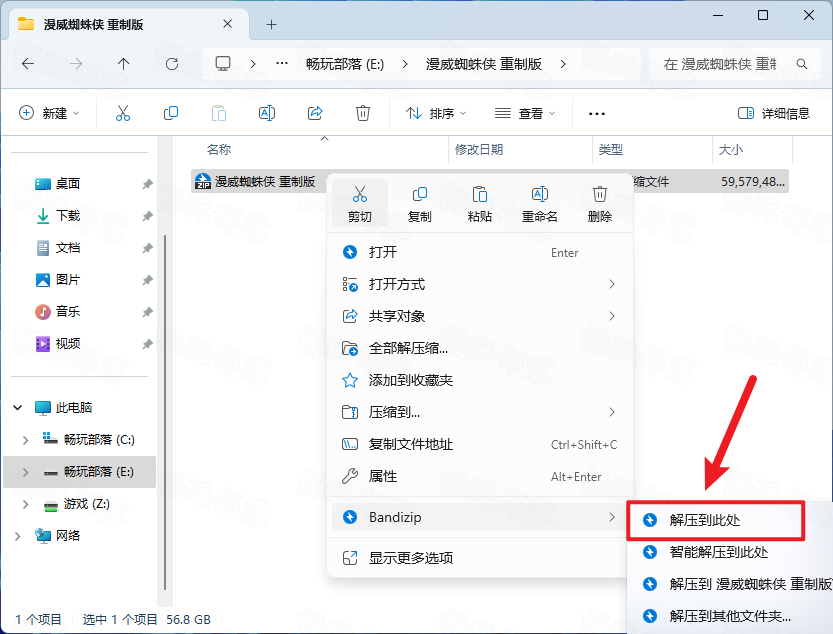Unpin 桌面 from quick access
The image size is (833, 634).
coord(147,184)
